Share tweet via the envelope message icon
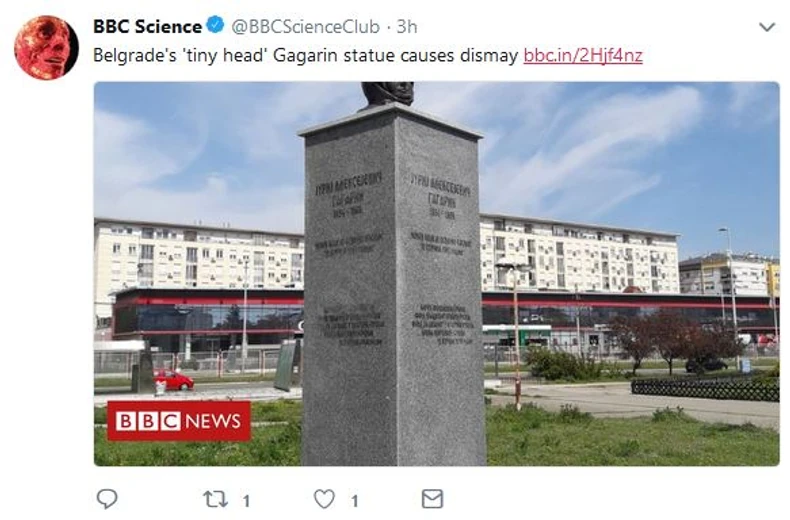The height and width of the screenshot is (520, 790). tap(432, 498)
